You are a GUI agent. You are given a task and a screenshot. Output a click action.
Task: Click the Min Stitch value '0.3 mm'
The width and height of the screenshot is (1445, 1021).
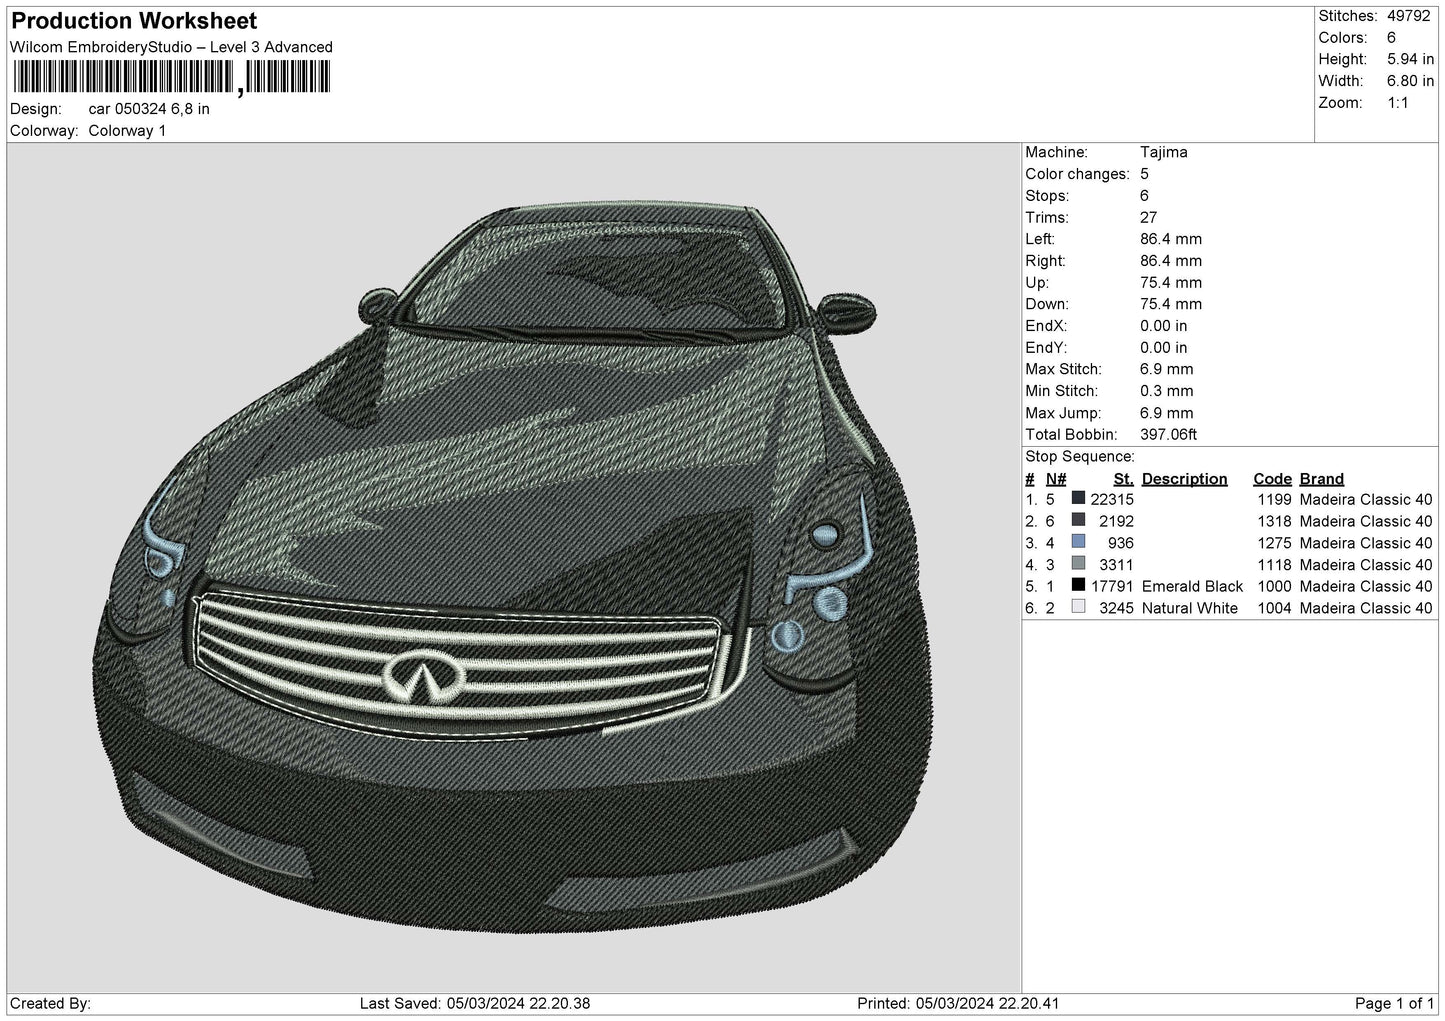(1167, 391)
